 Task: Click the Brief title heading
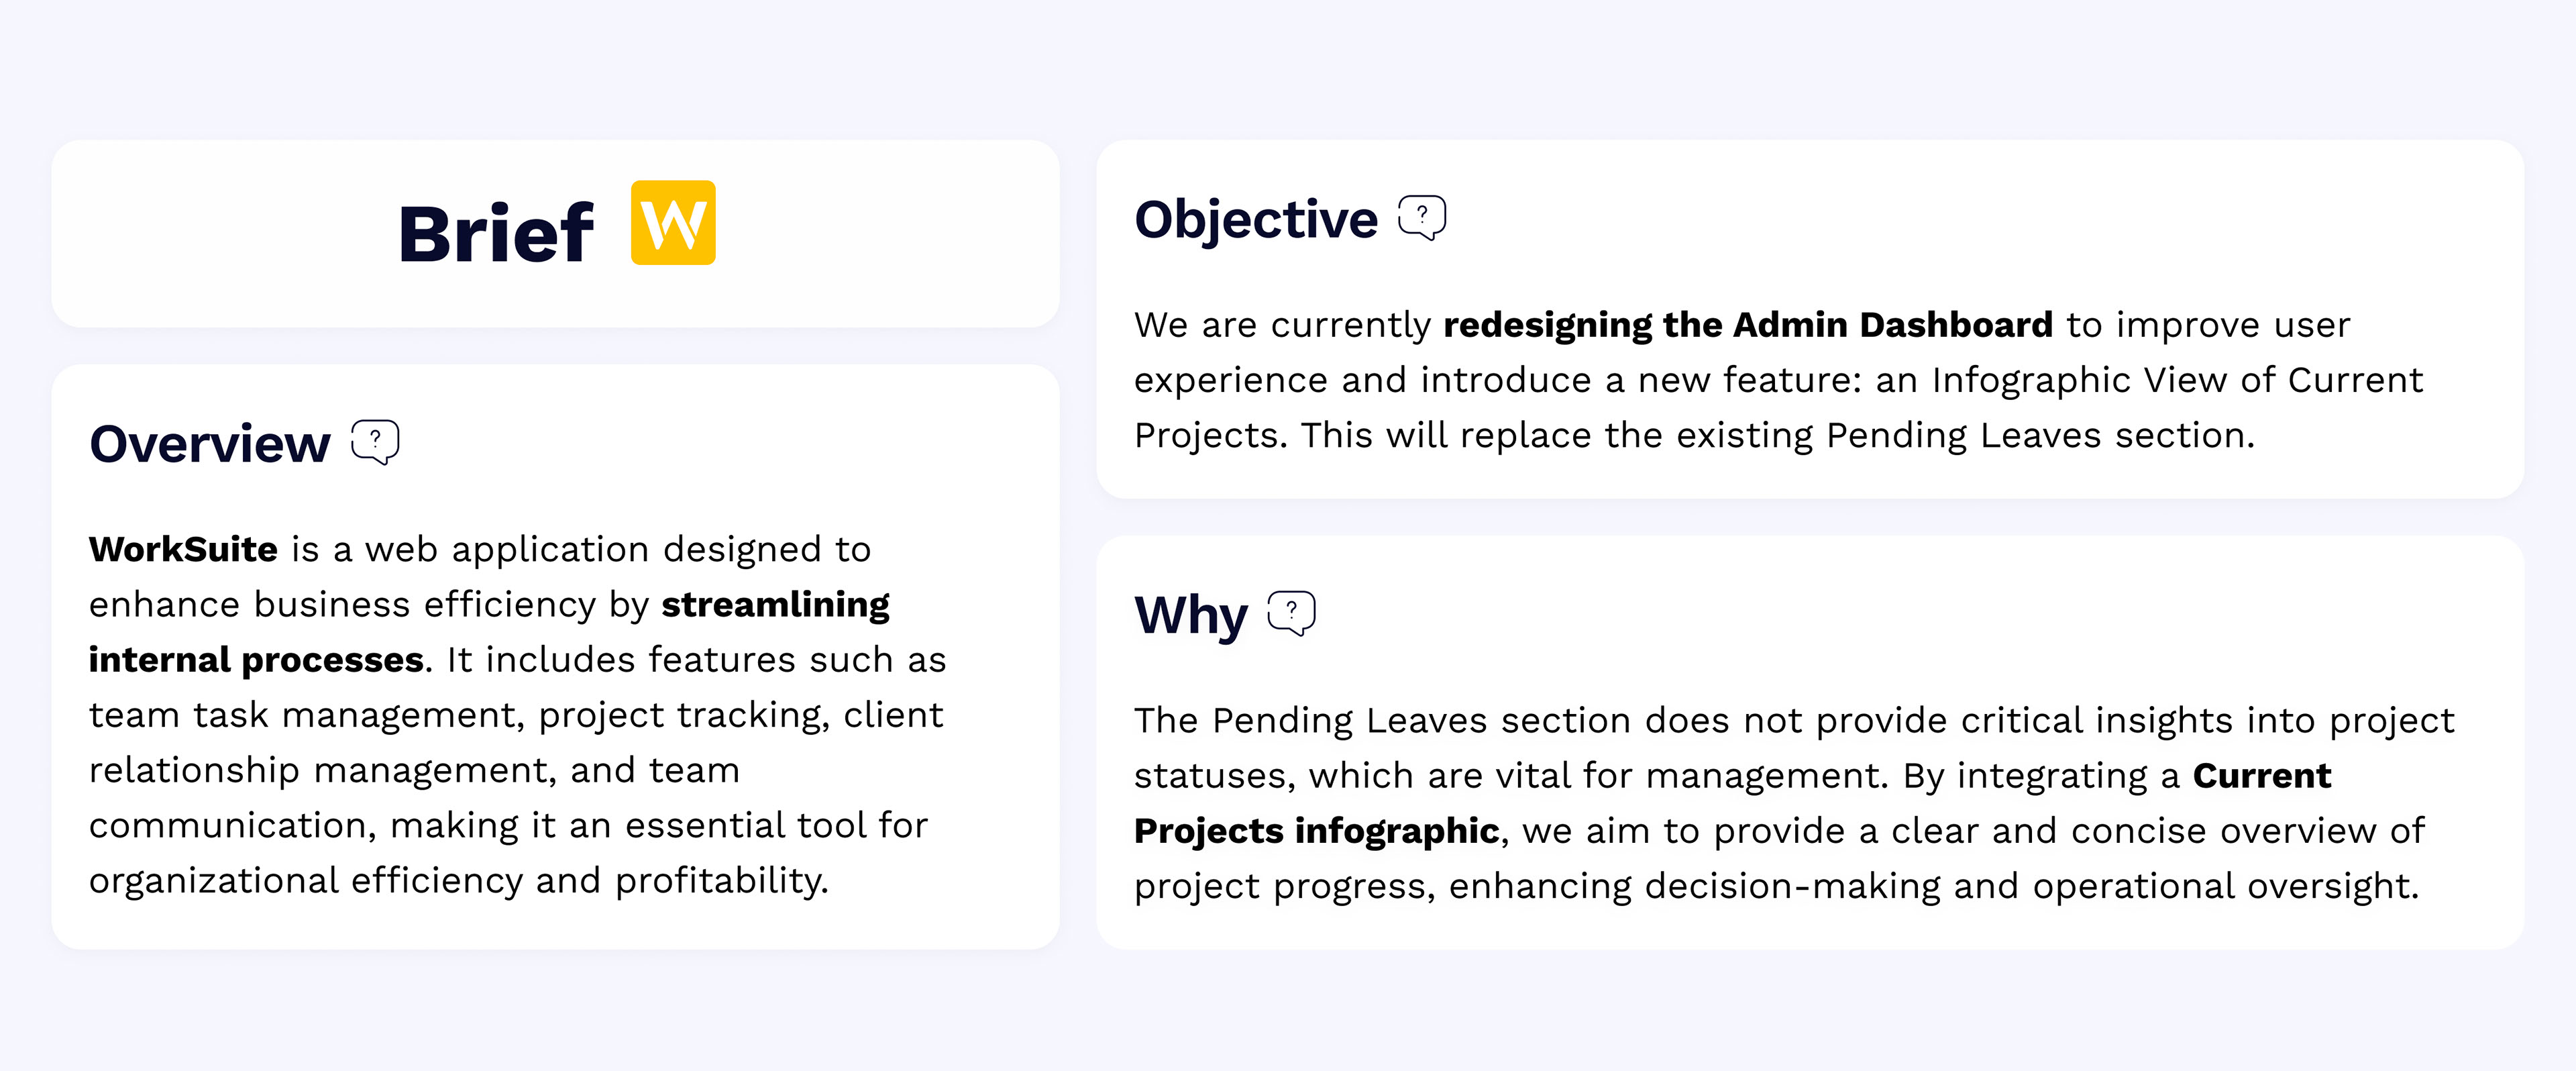(x=496, y=234)
